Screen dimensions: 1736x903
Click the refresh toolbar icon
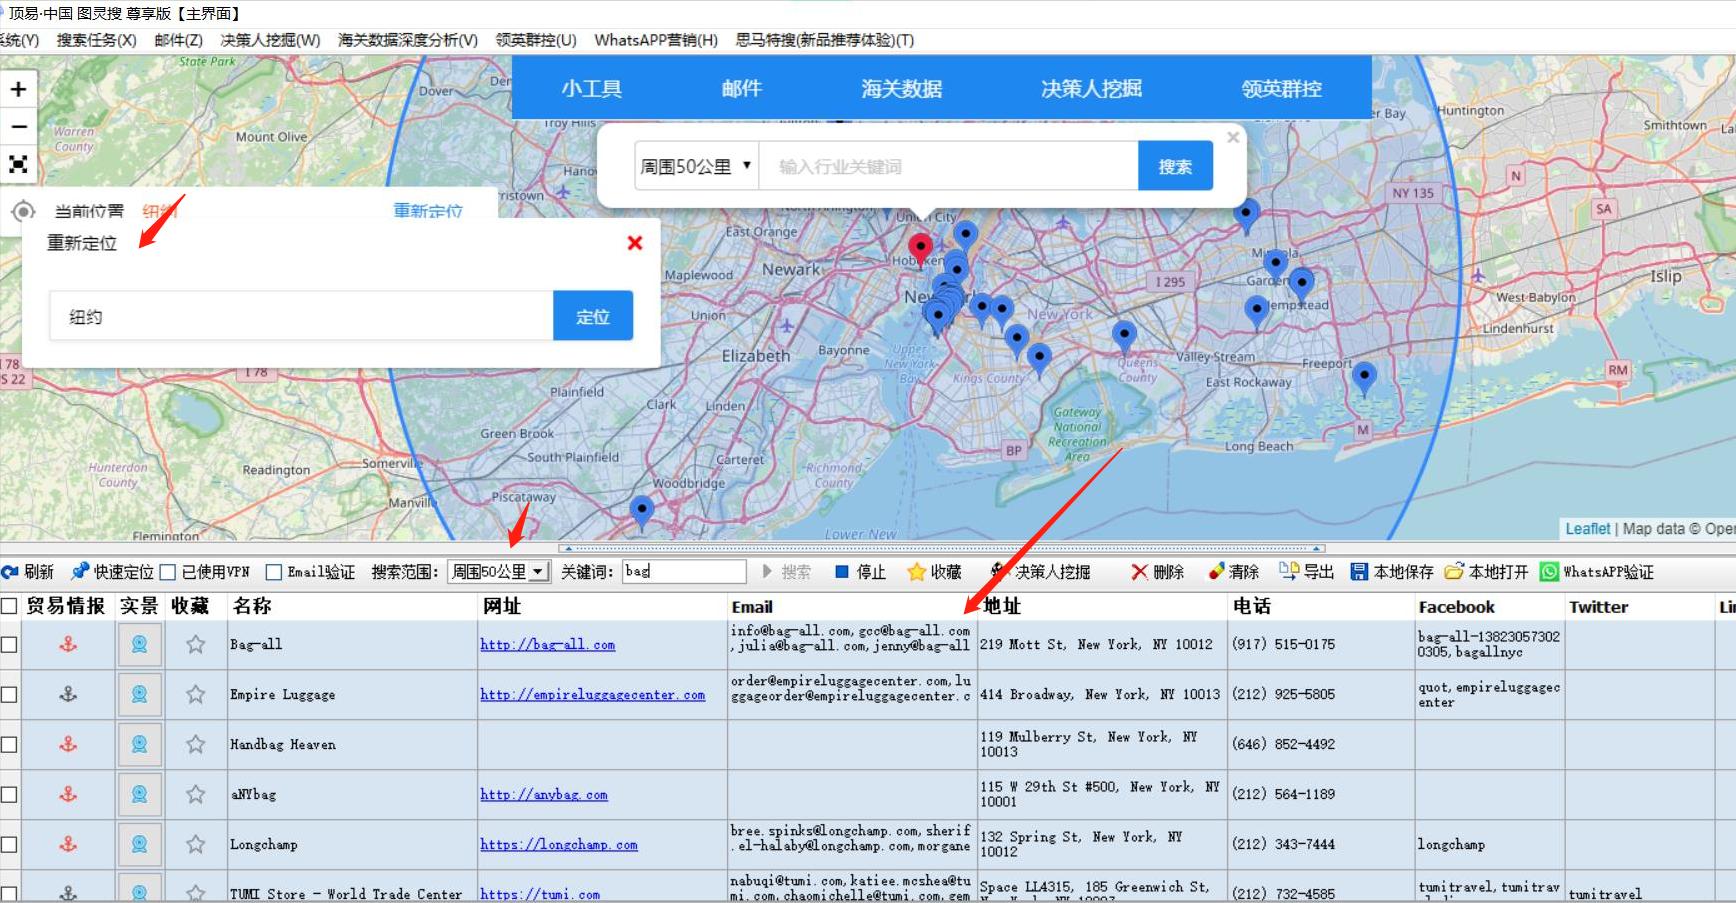pos(28,572)
